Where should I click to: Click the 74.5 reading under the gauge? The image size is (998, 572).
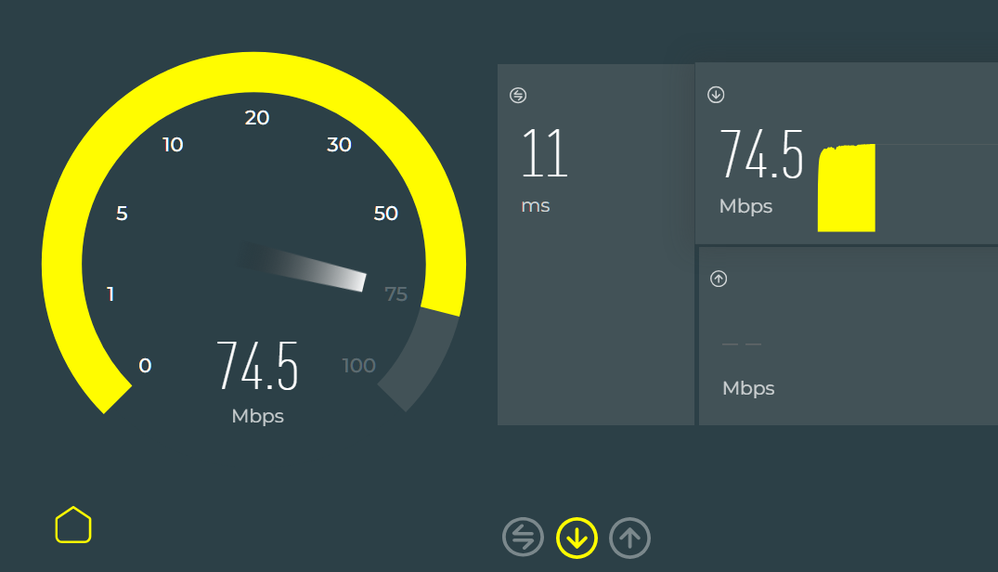pyautogui.click(x=258, y=367)
